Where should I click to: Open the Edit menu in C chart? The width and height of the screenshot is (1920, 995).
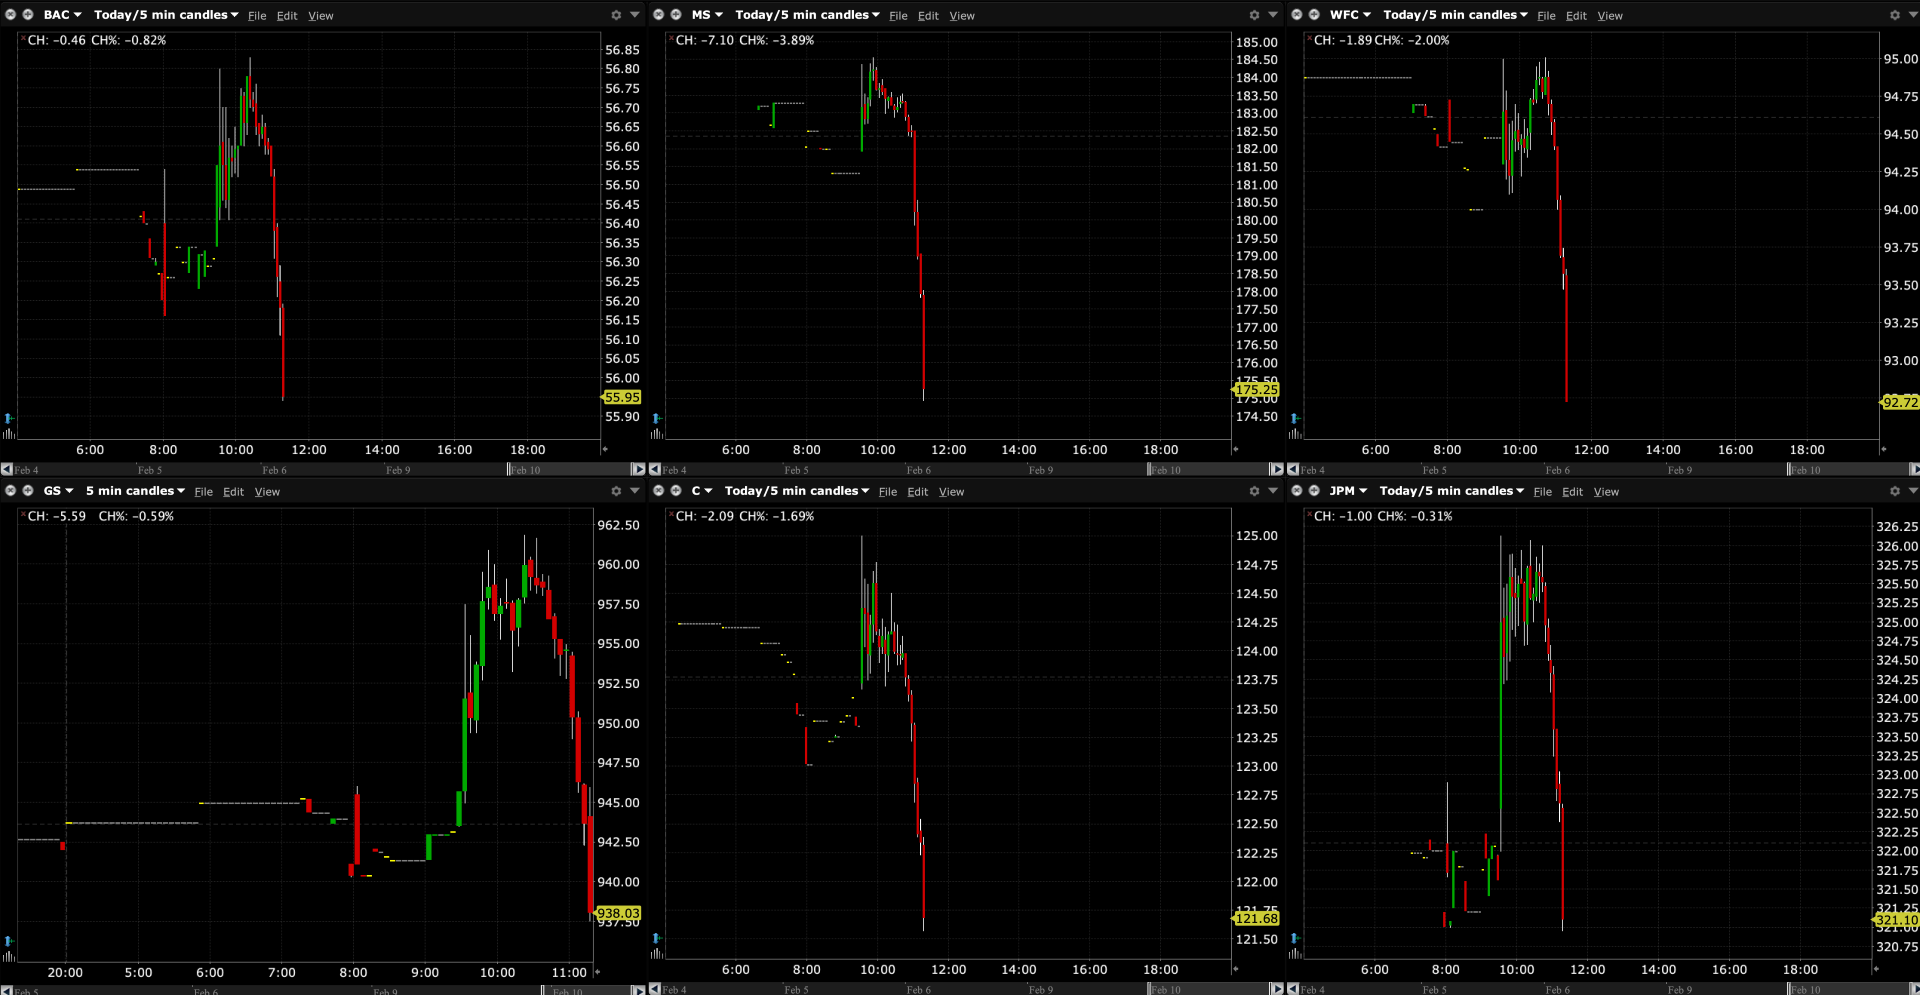[x=917, y=492]
